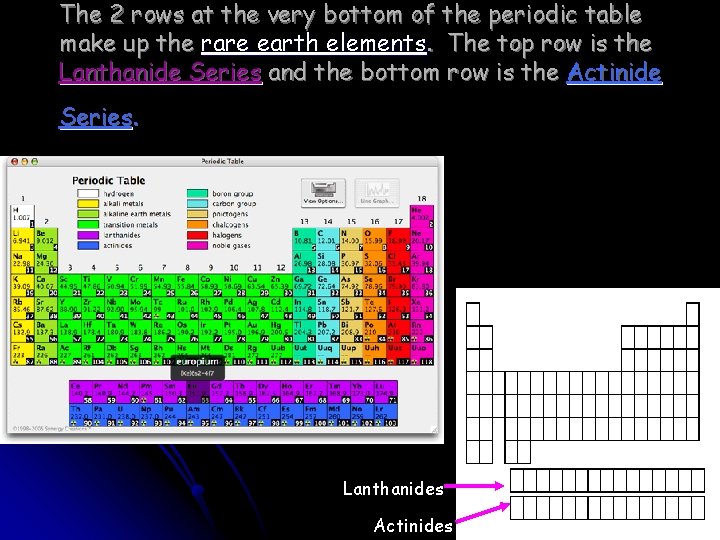Click the noble gases magenta swatch
This screenshot has height=540, width=720.
(197, 246)
